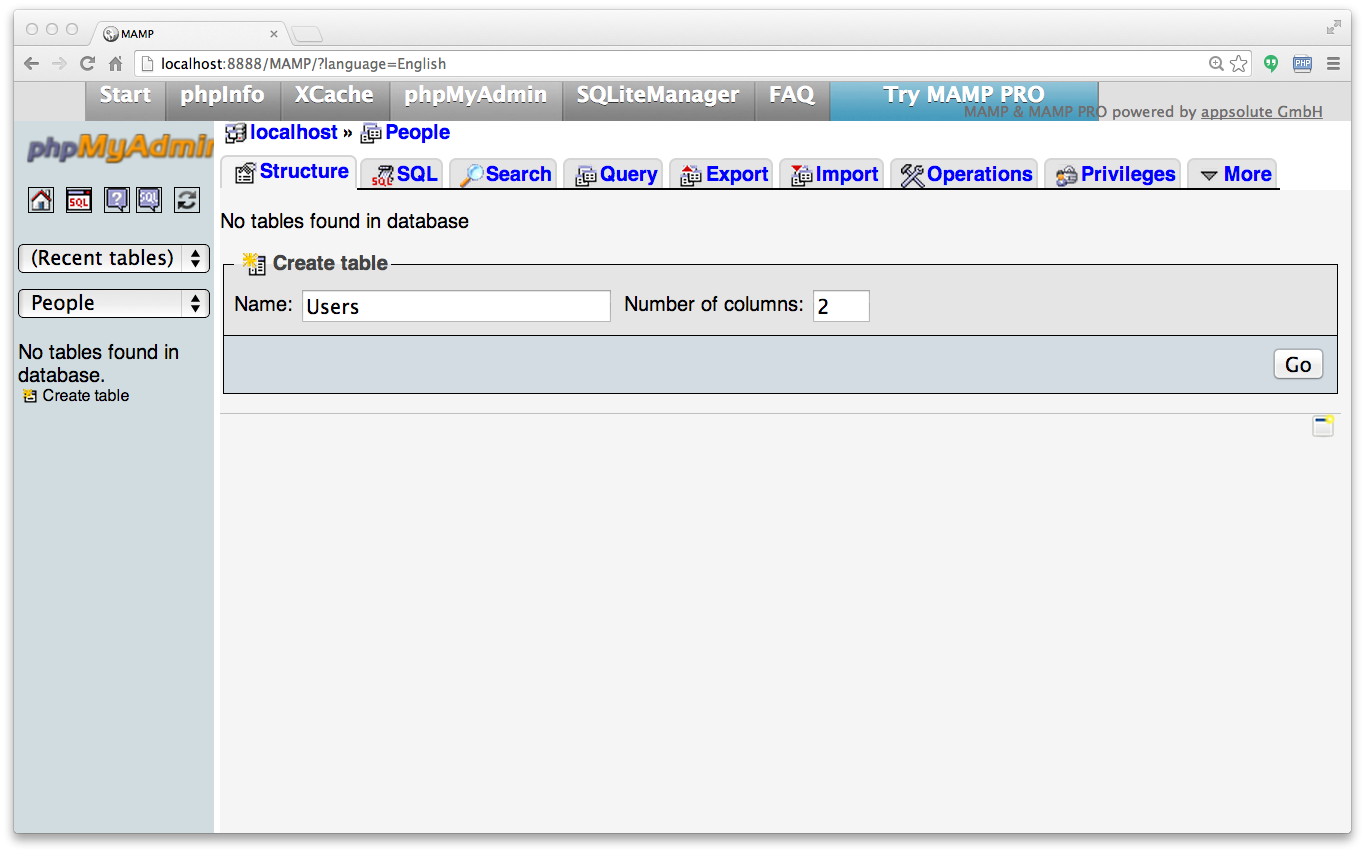The image size is (1365, 853).
Task: Go back with browser back arrow
Action: click(32, 63)
